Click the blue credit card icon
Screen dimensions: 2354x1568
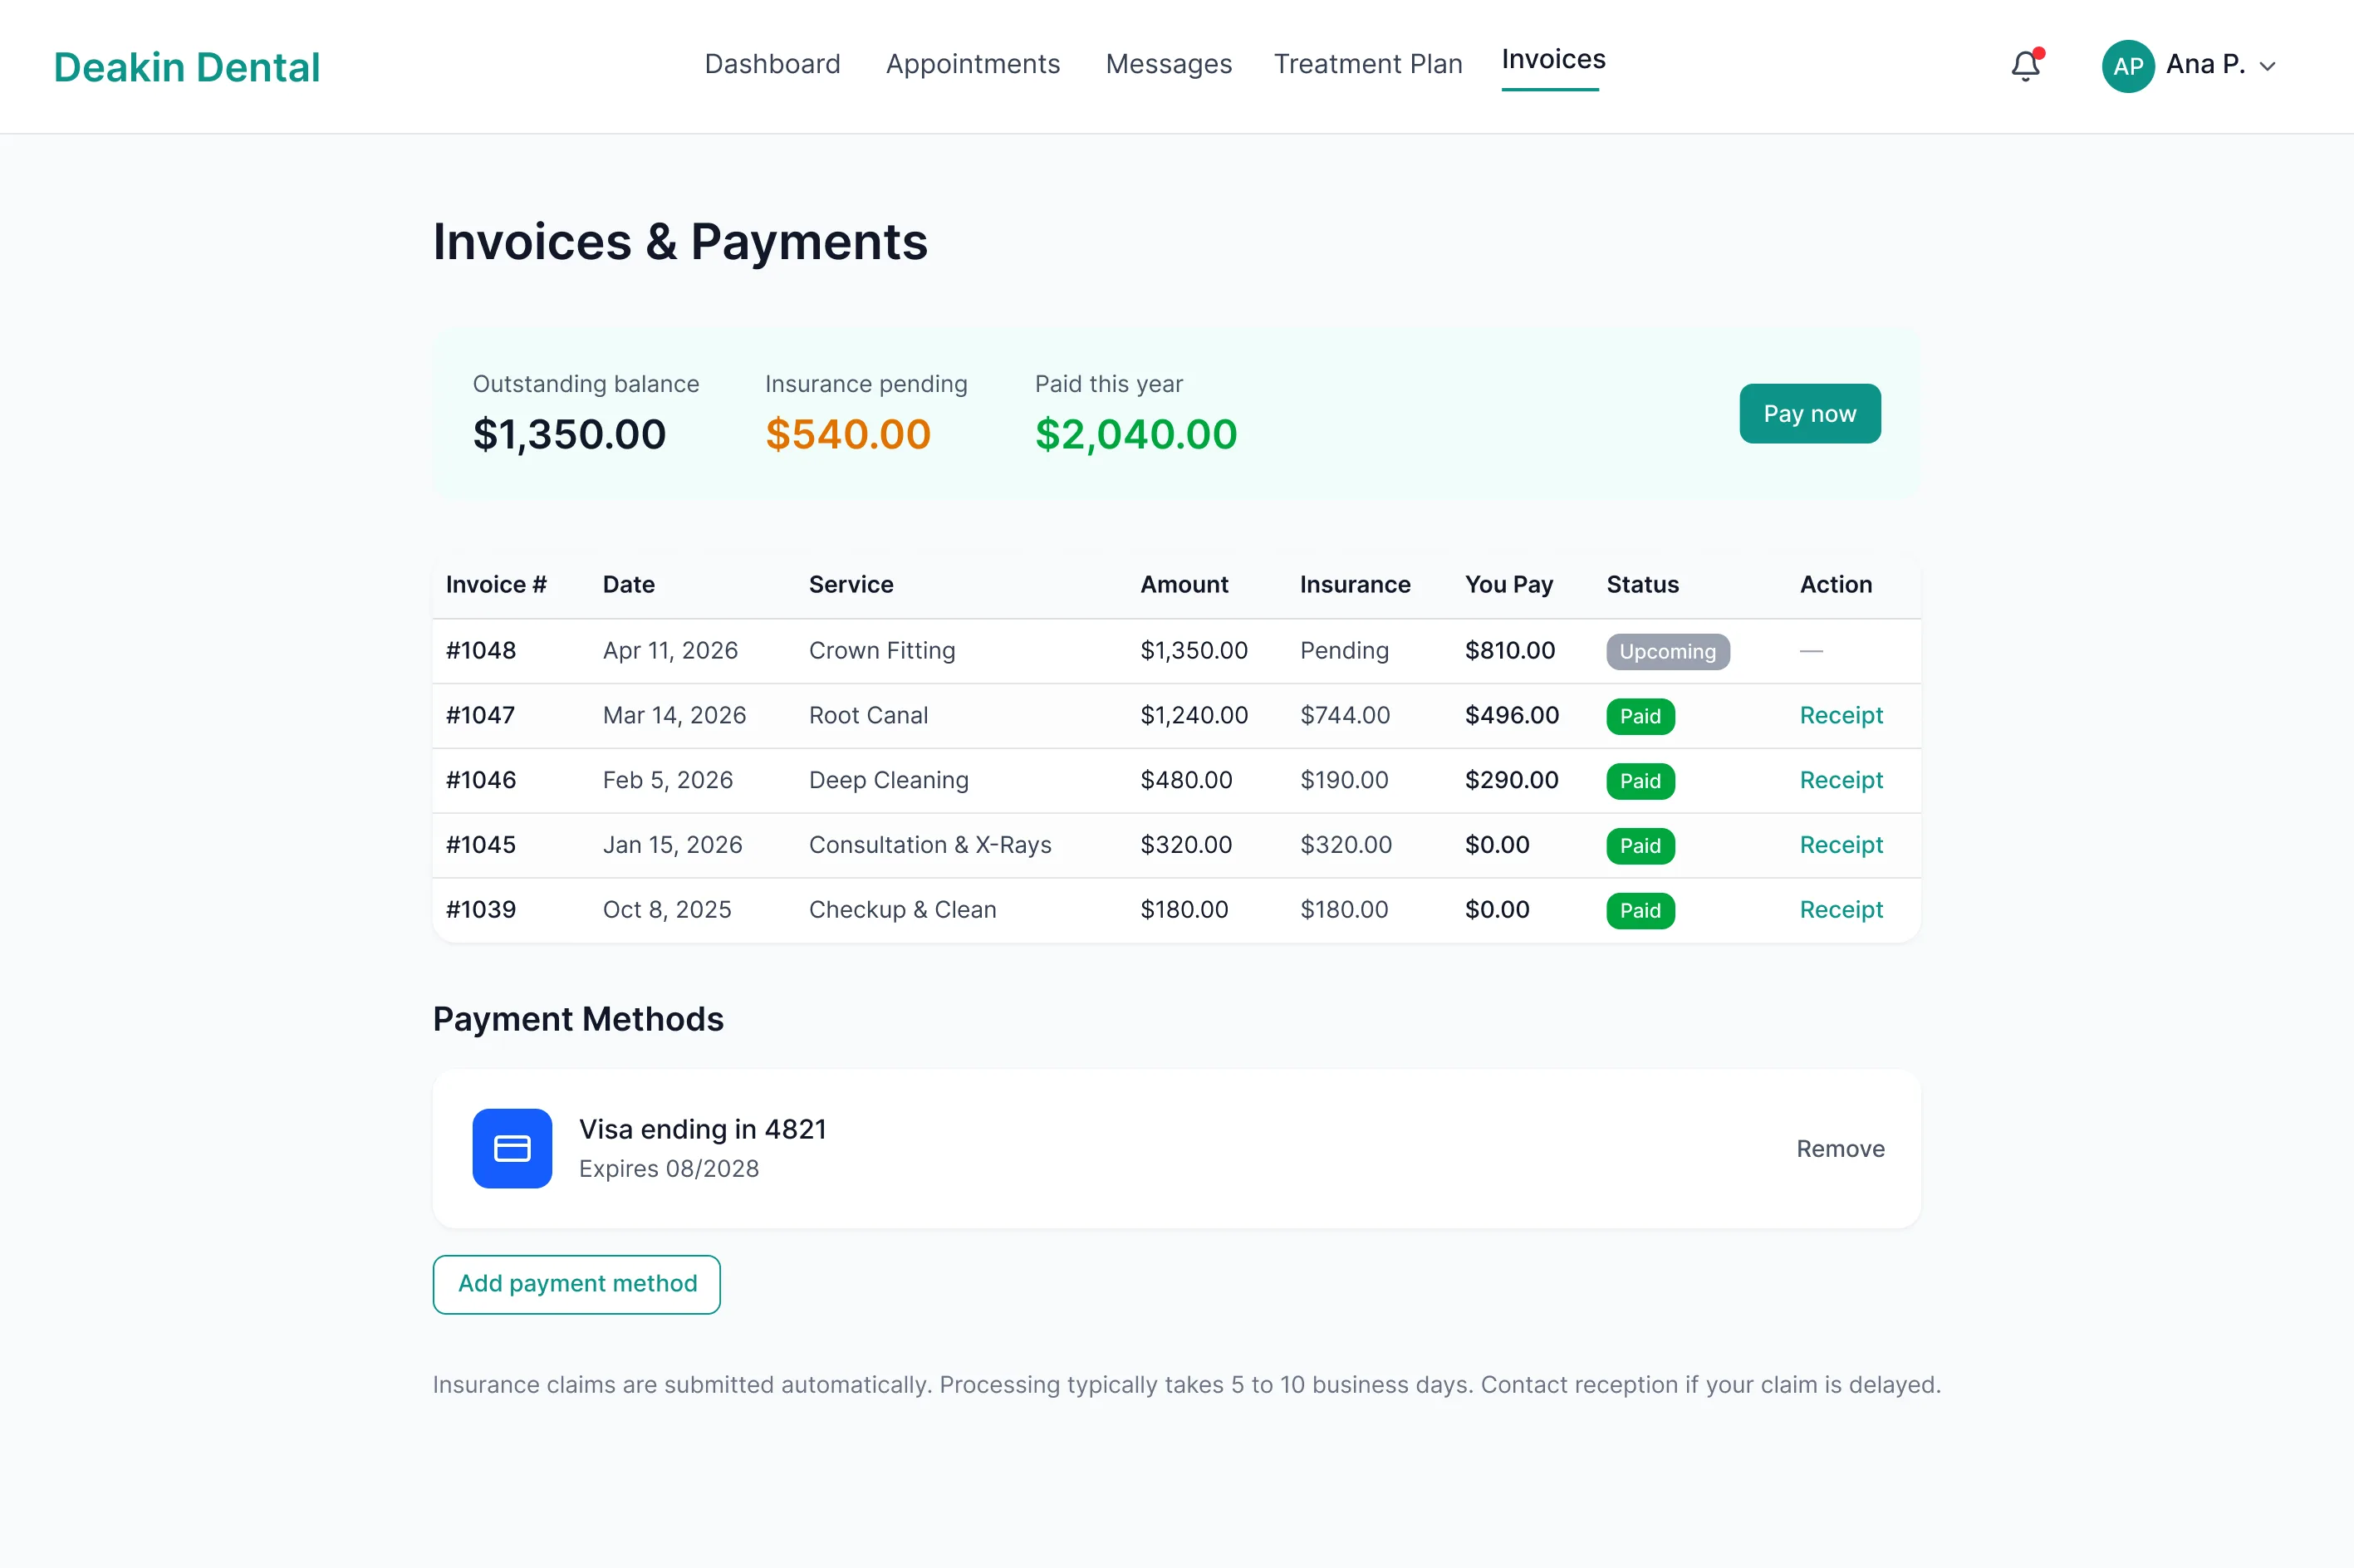click(x=512, y=1148)
